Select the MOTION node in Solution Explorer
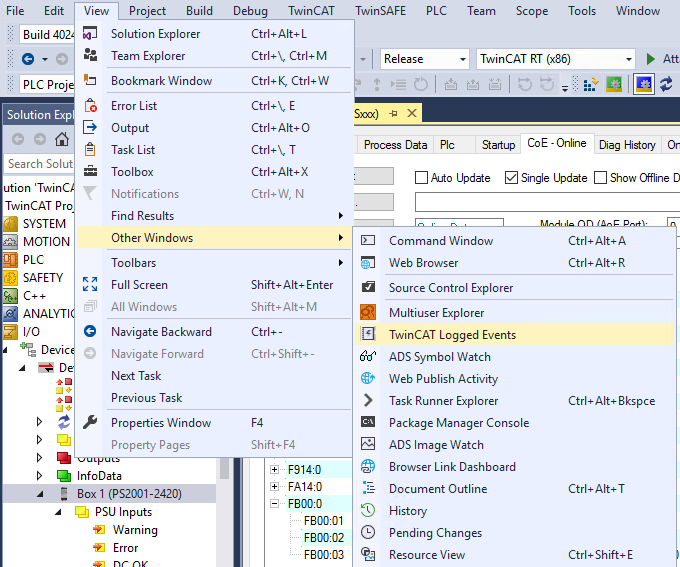Viewport: 680px width, 567px height. point(46,241)
